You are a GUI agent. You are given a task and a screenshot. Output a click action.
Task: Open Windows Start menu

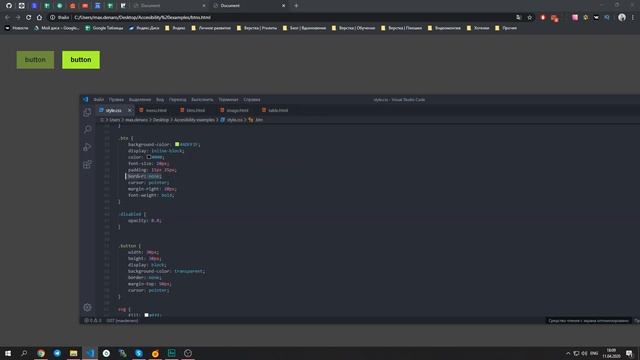(x=8, y=353)
